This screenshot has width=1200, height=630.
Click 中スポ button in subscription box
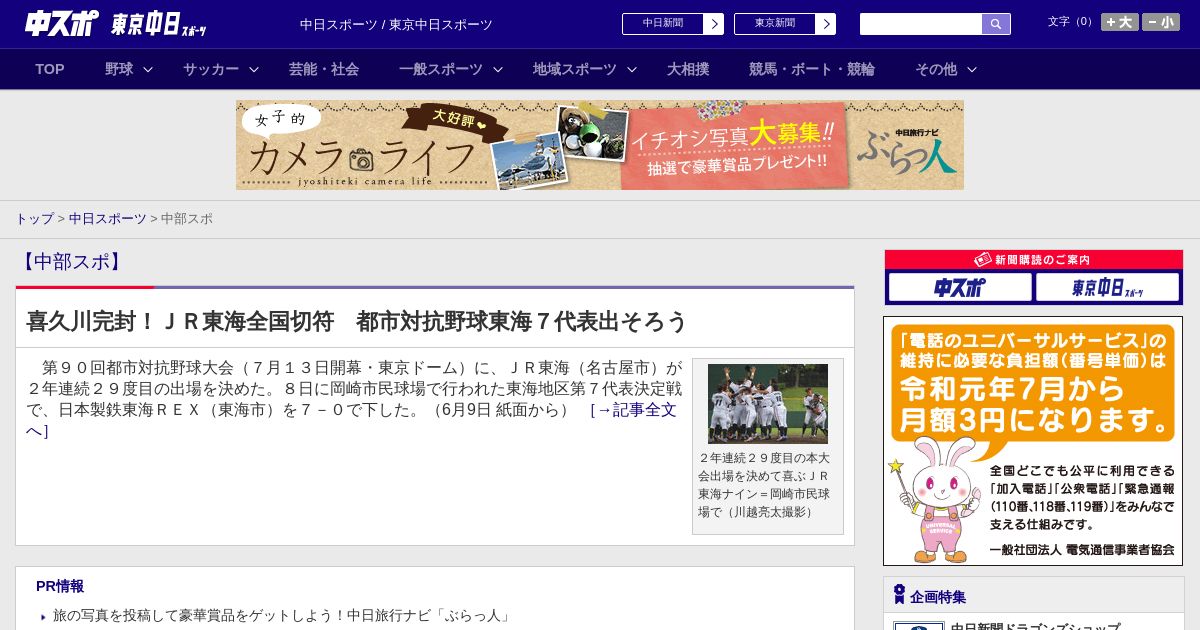960,288
